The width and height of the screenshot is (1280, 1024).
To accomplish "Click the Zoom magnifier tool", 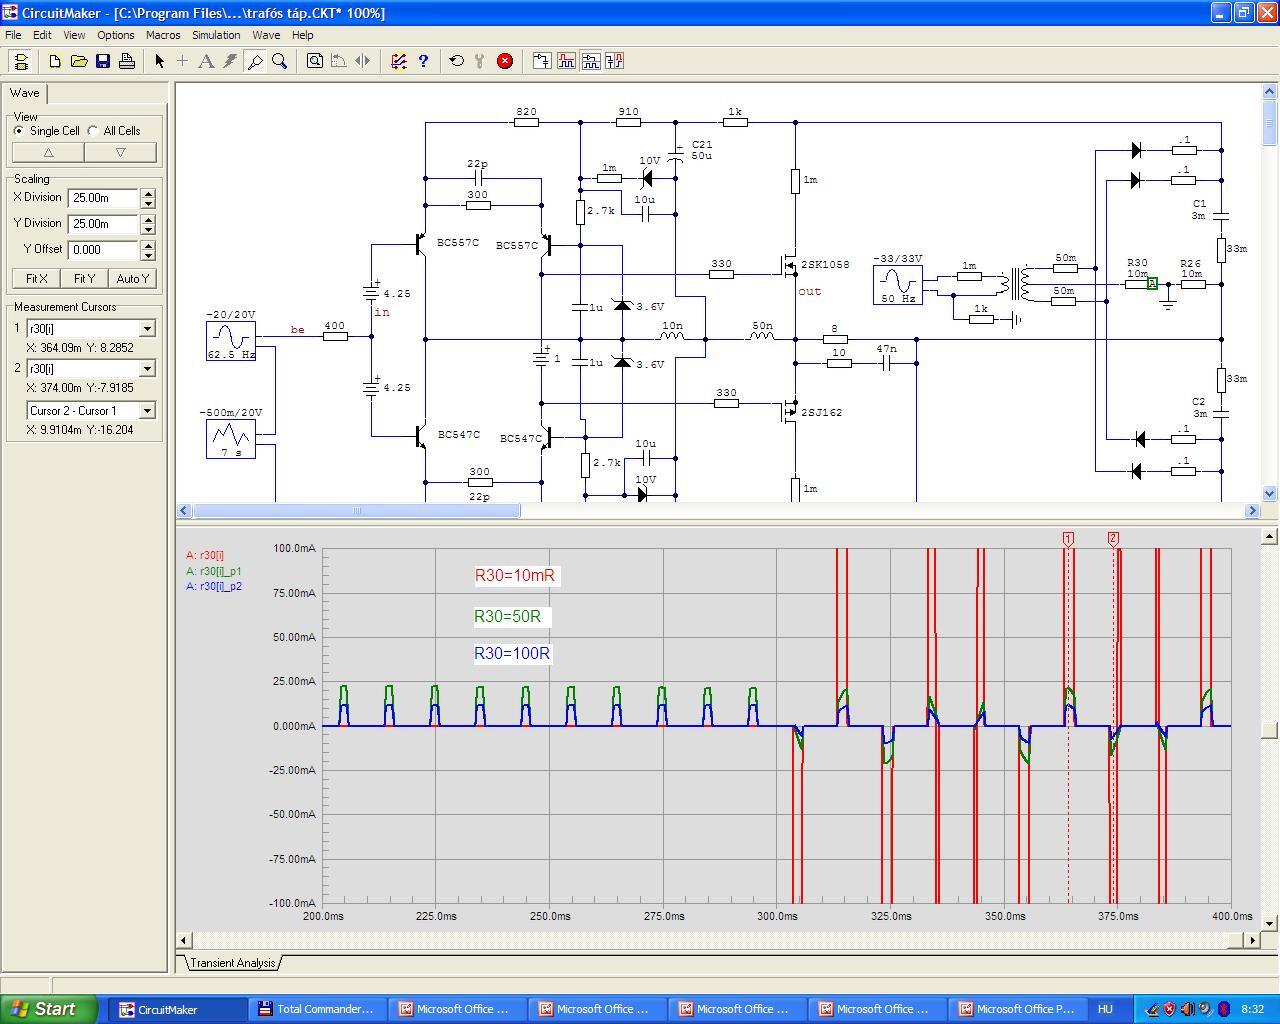I will click(x=280, y=61).
